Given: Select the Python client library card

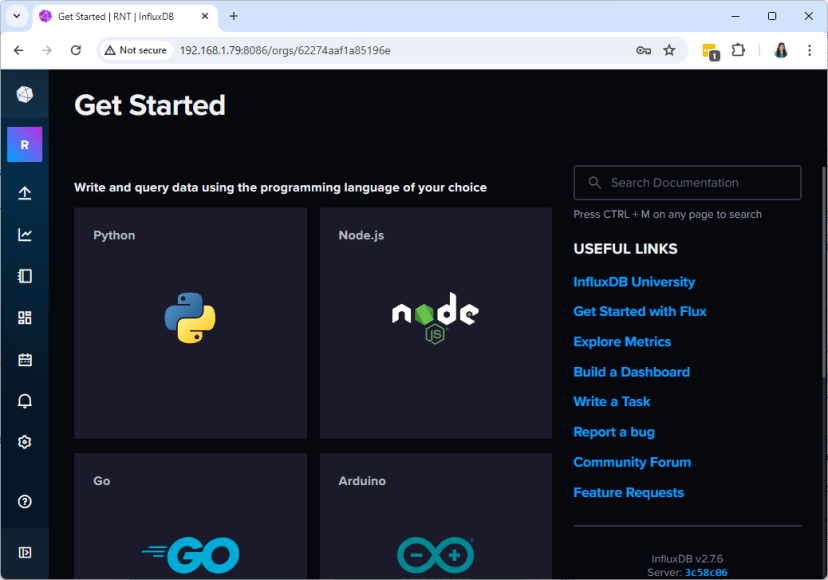Looking at the screenshot, I should pyautogui.click(x=190, y=322).
